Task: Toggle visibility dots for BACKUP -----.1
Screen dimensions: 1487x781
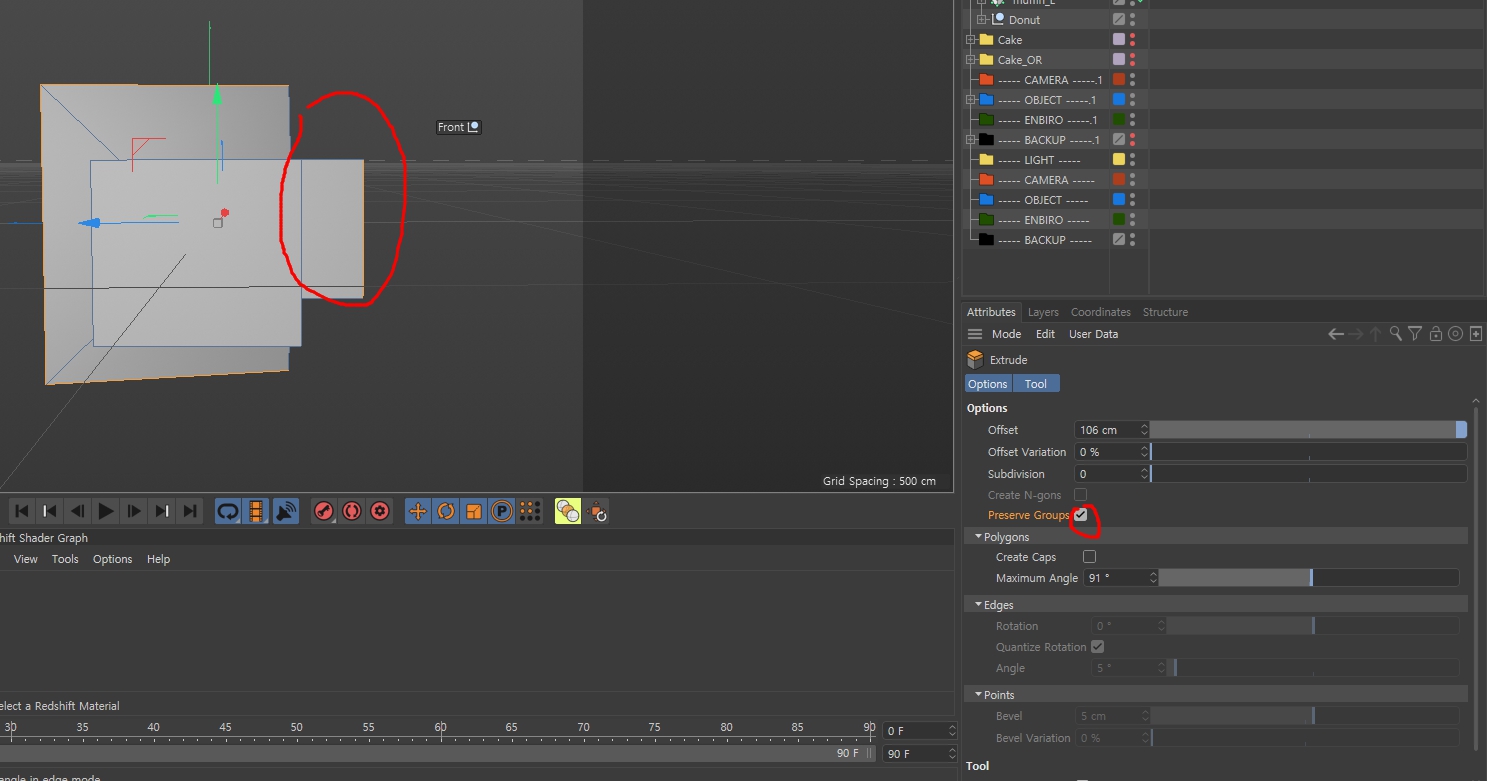Action: (1132, 140)
